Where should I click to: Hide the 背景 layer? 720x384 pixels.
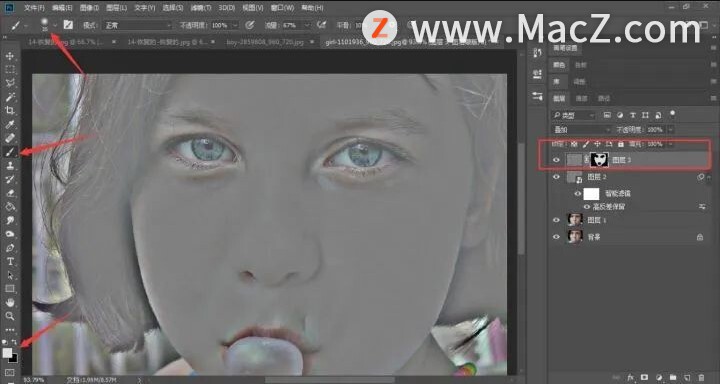557,237
